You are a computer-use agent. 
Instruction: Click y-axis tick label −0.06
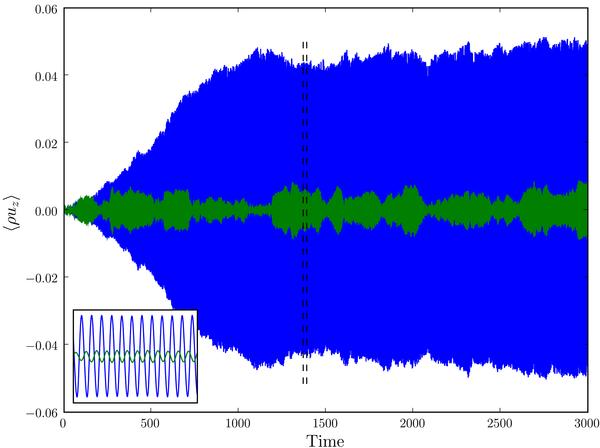(37, 412)
